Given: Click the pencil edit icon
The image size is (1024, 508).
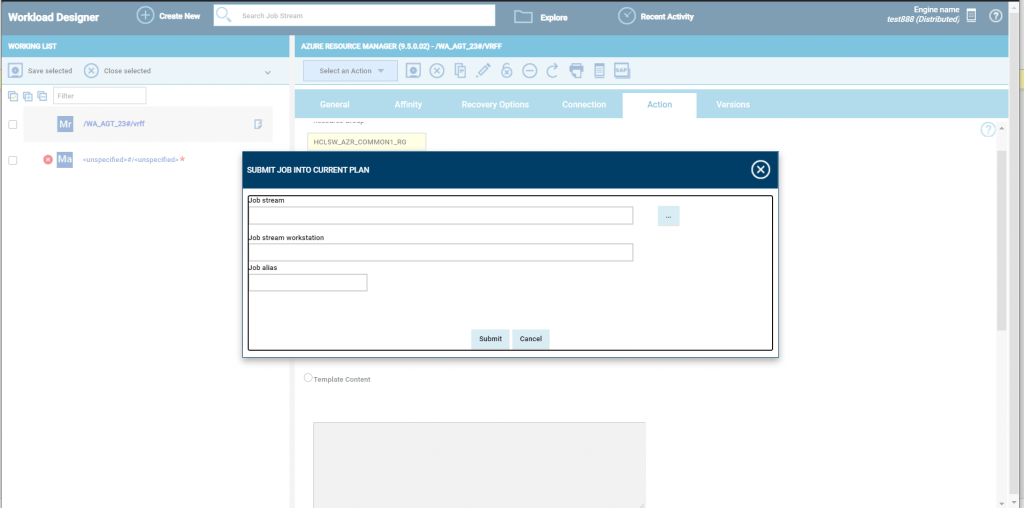Looking at the screenshot, I should coord(484,71).
